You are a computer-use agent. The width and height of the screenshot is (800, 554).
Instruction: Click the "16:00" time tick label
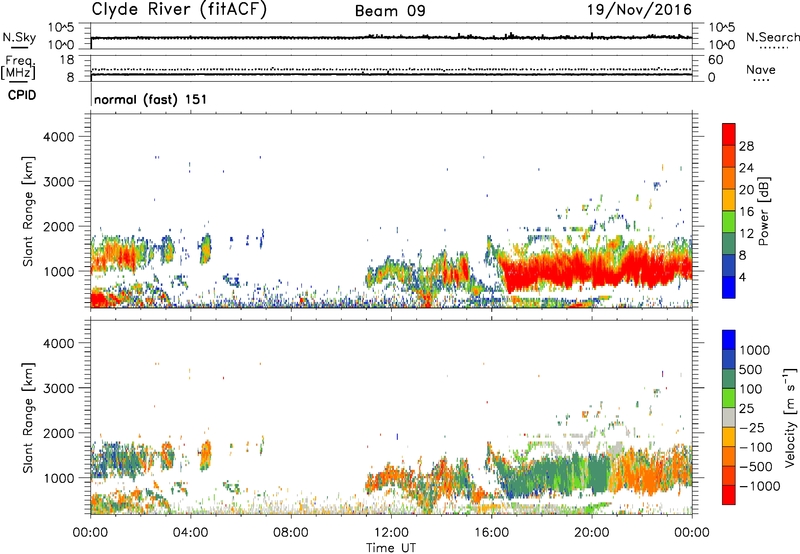click(491, 533)
